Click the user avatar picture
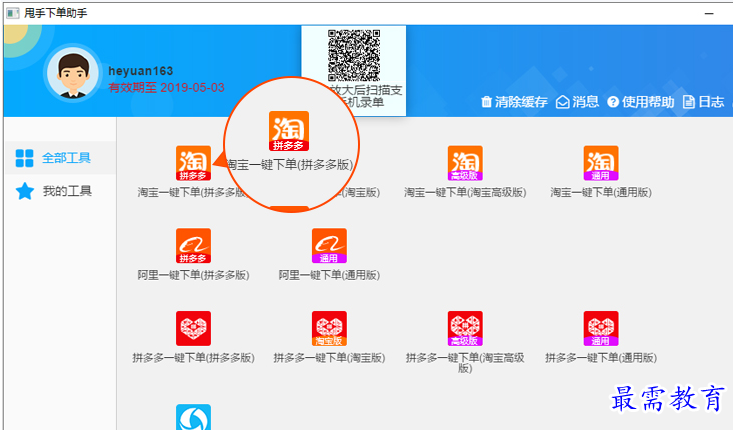Screen dimensions: 733x430 [x=73, y=73]
